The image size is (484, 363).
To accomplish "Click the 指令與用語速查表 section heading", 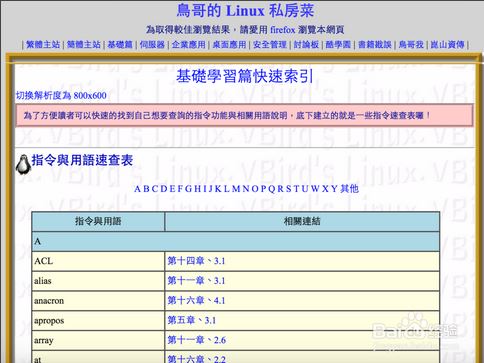I will click(x=82, y=160).
